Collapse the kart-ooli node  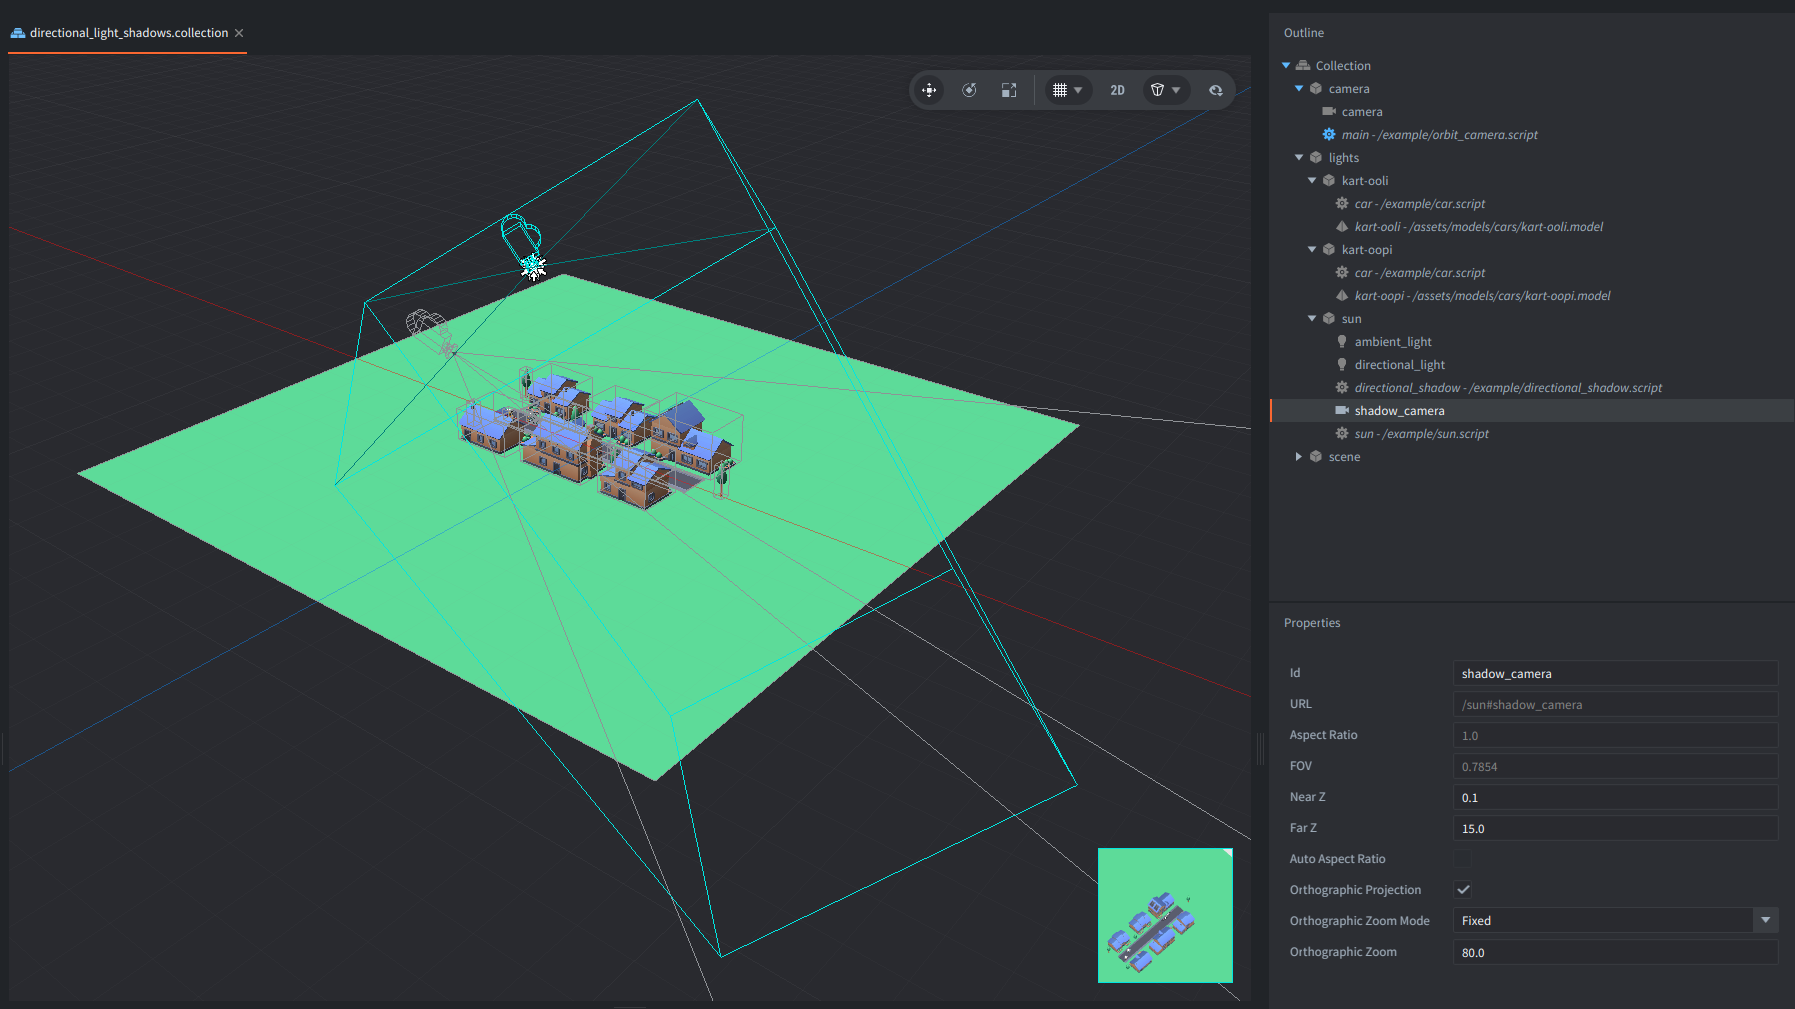click(x=1312, y=181)
